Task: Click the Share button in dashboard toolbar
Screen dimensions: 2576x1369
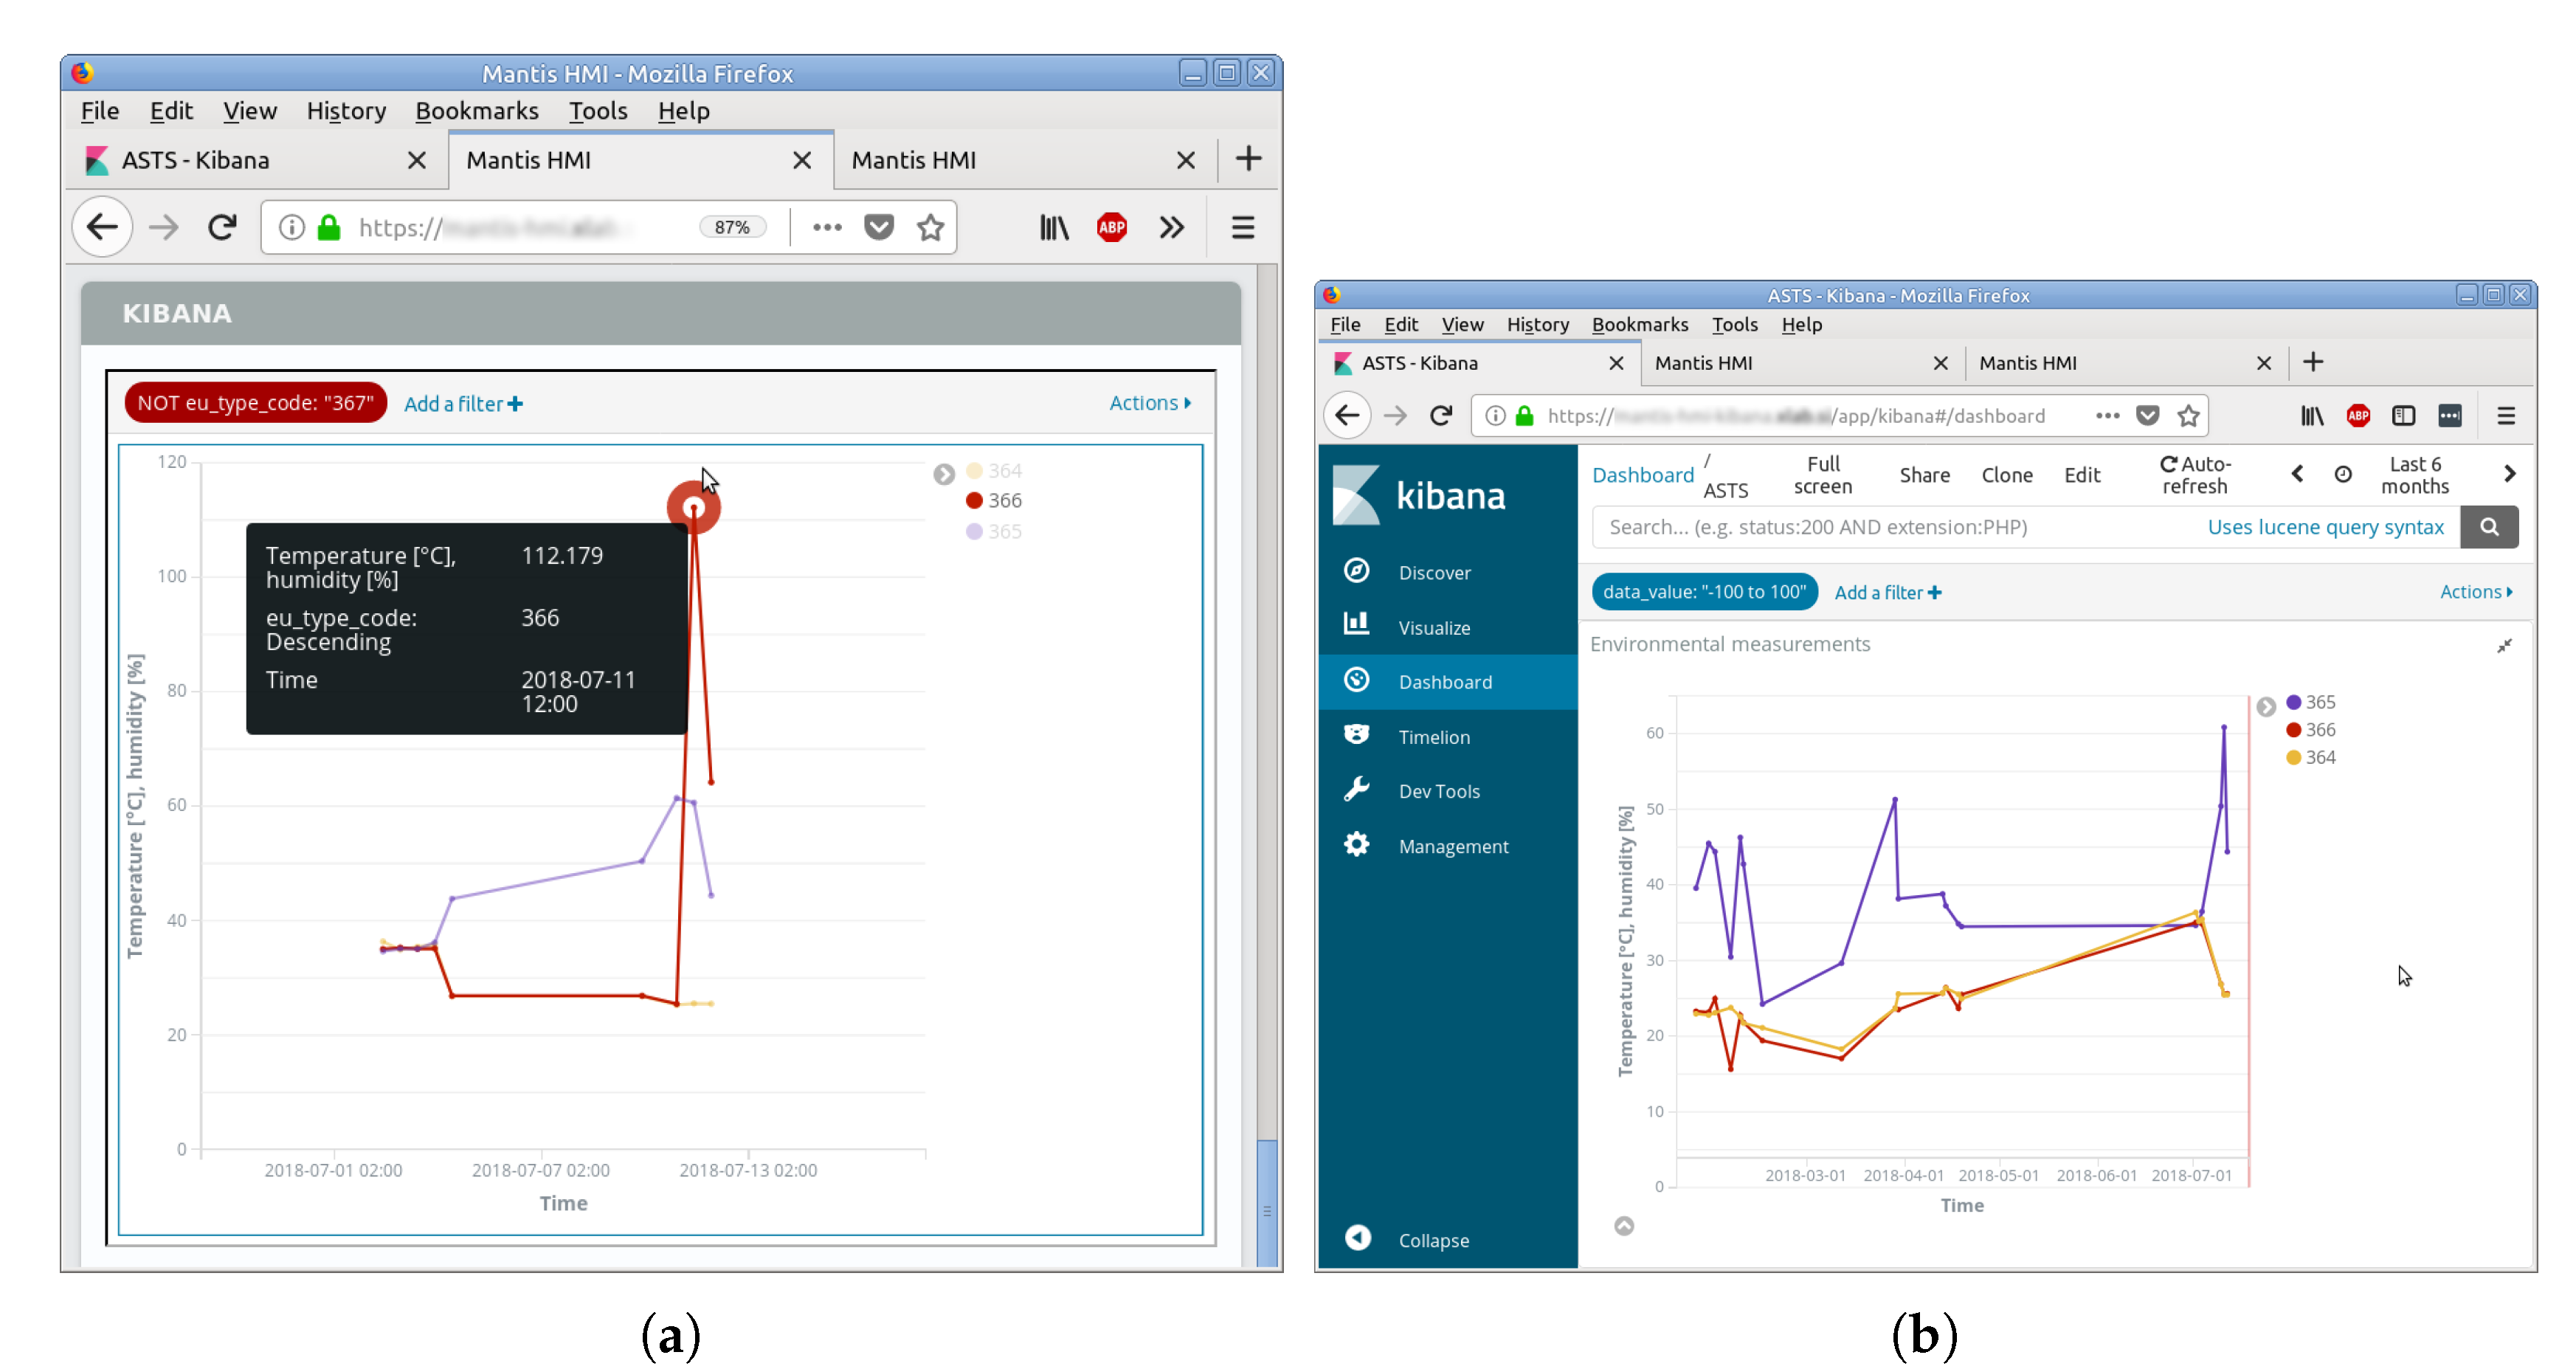Action: pyautogui.click(x=1924, y=475)
